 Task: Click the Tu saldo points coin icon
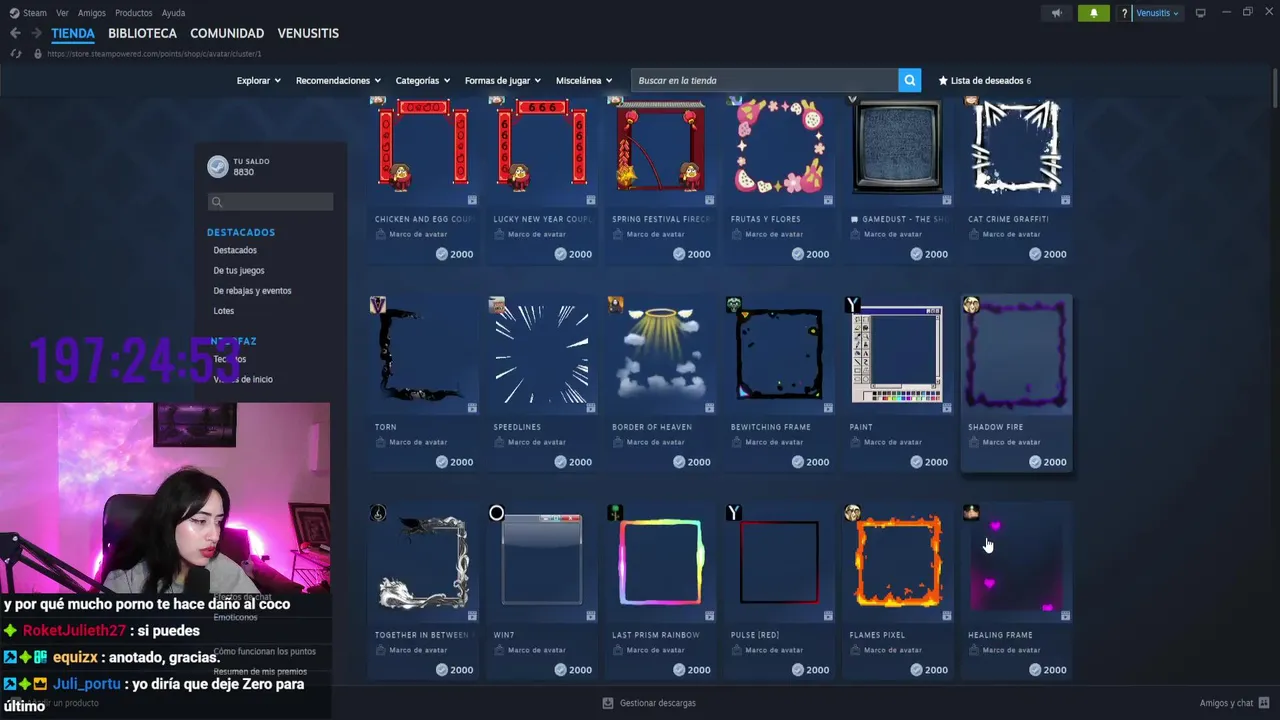pyautogui.click(x=217, y=167)
